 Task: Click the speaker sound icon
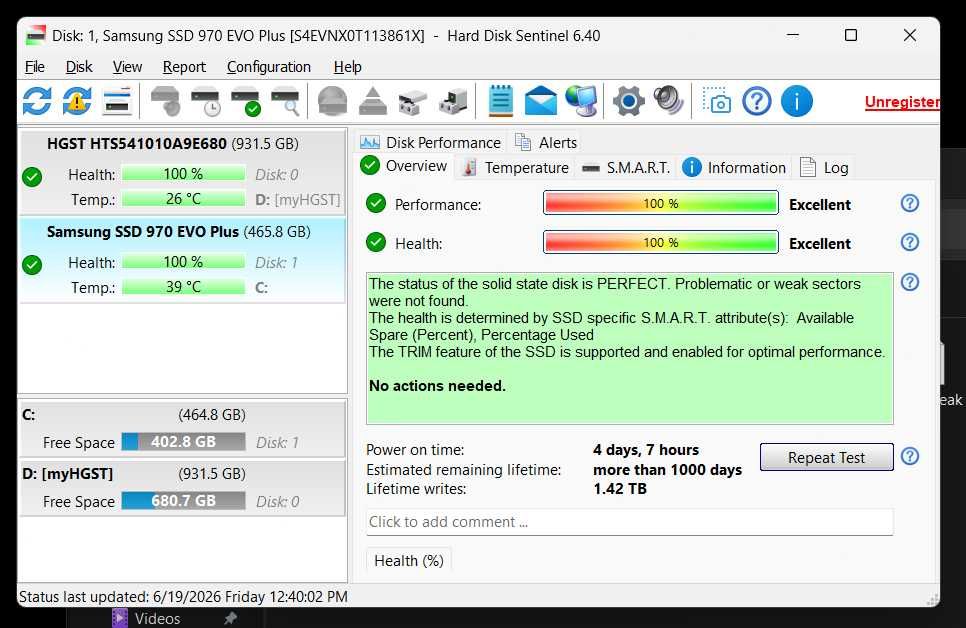click(668, 101)
